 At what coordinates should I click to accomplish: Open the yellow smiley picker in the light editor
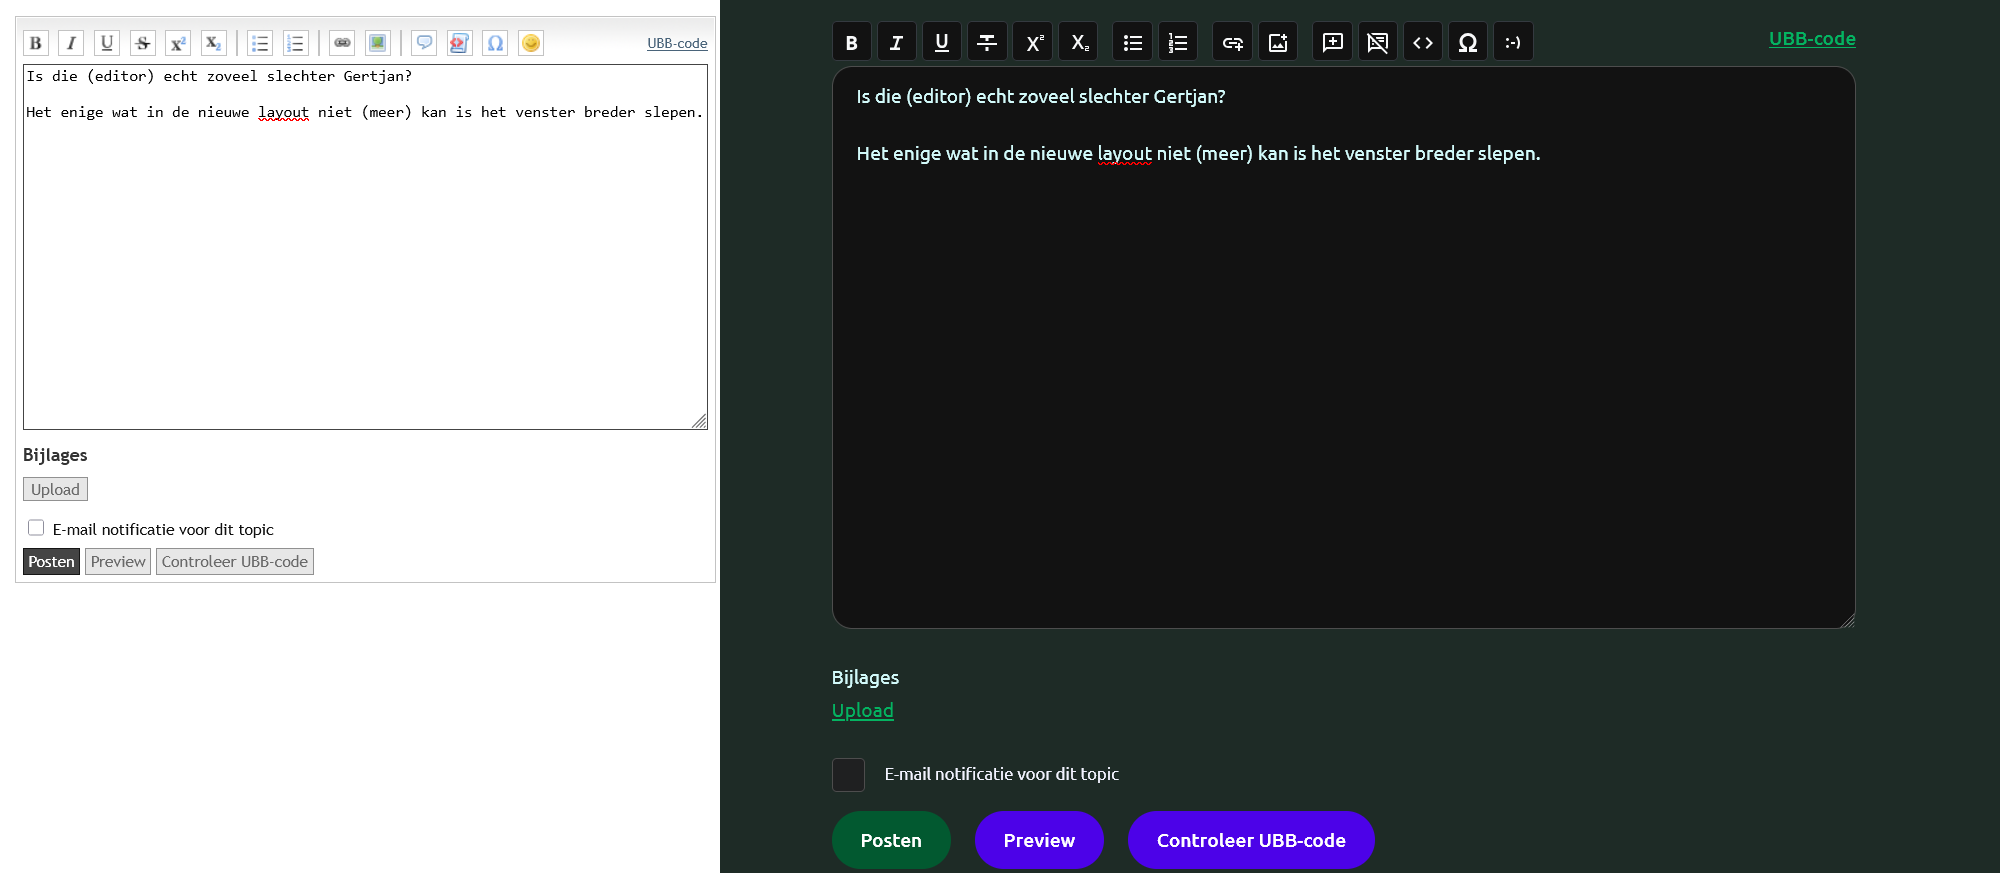click(x=531, y=43)
